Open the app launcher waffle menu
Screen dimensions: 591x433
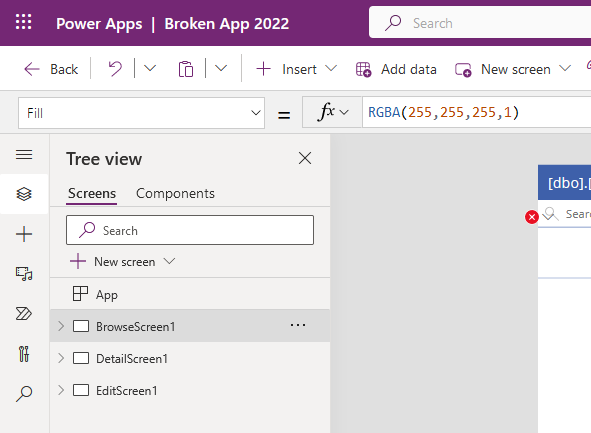(x=23, y=22)
